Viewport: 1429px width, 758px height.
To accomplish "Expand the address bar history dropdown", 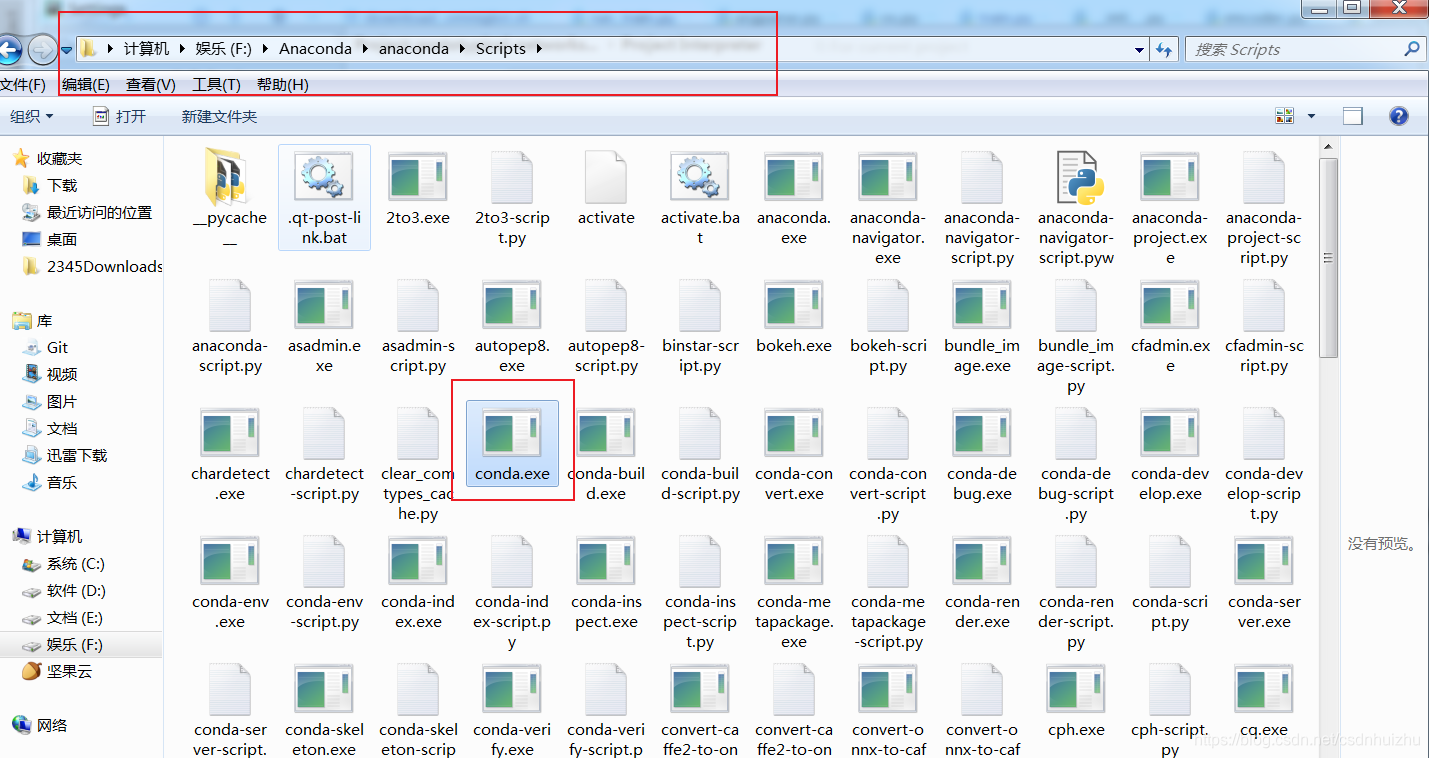I will 1140,49.
